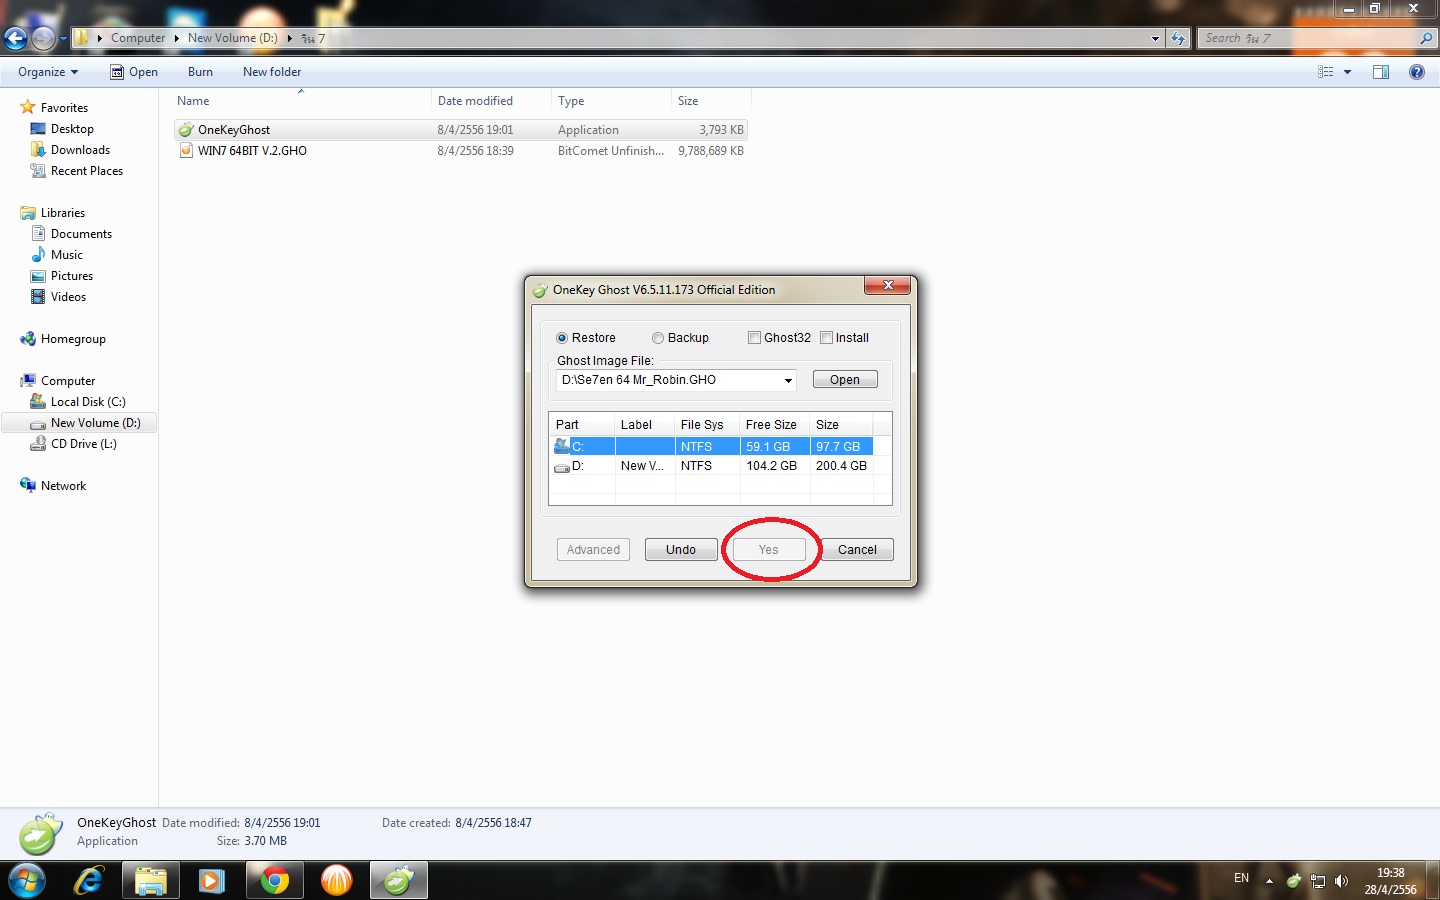Open Downloads in the navigation pane
1440x900 pixels.
pyautogui.click(x=80, y=150)
